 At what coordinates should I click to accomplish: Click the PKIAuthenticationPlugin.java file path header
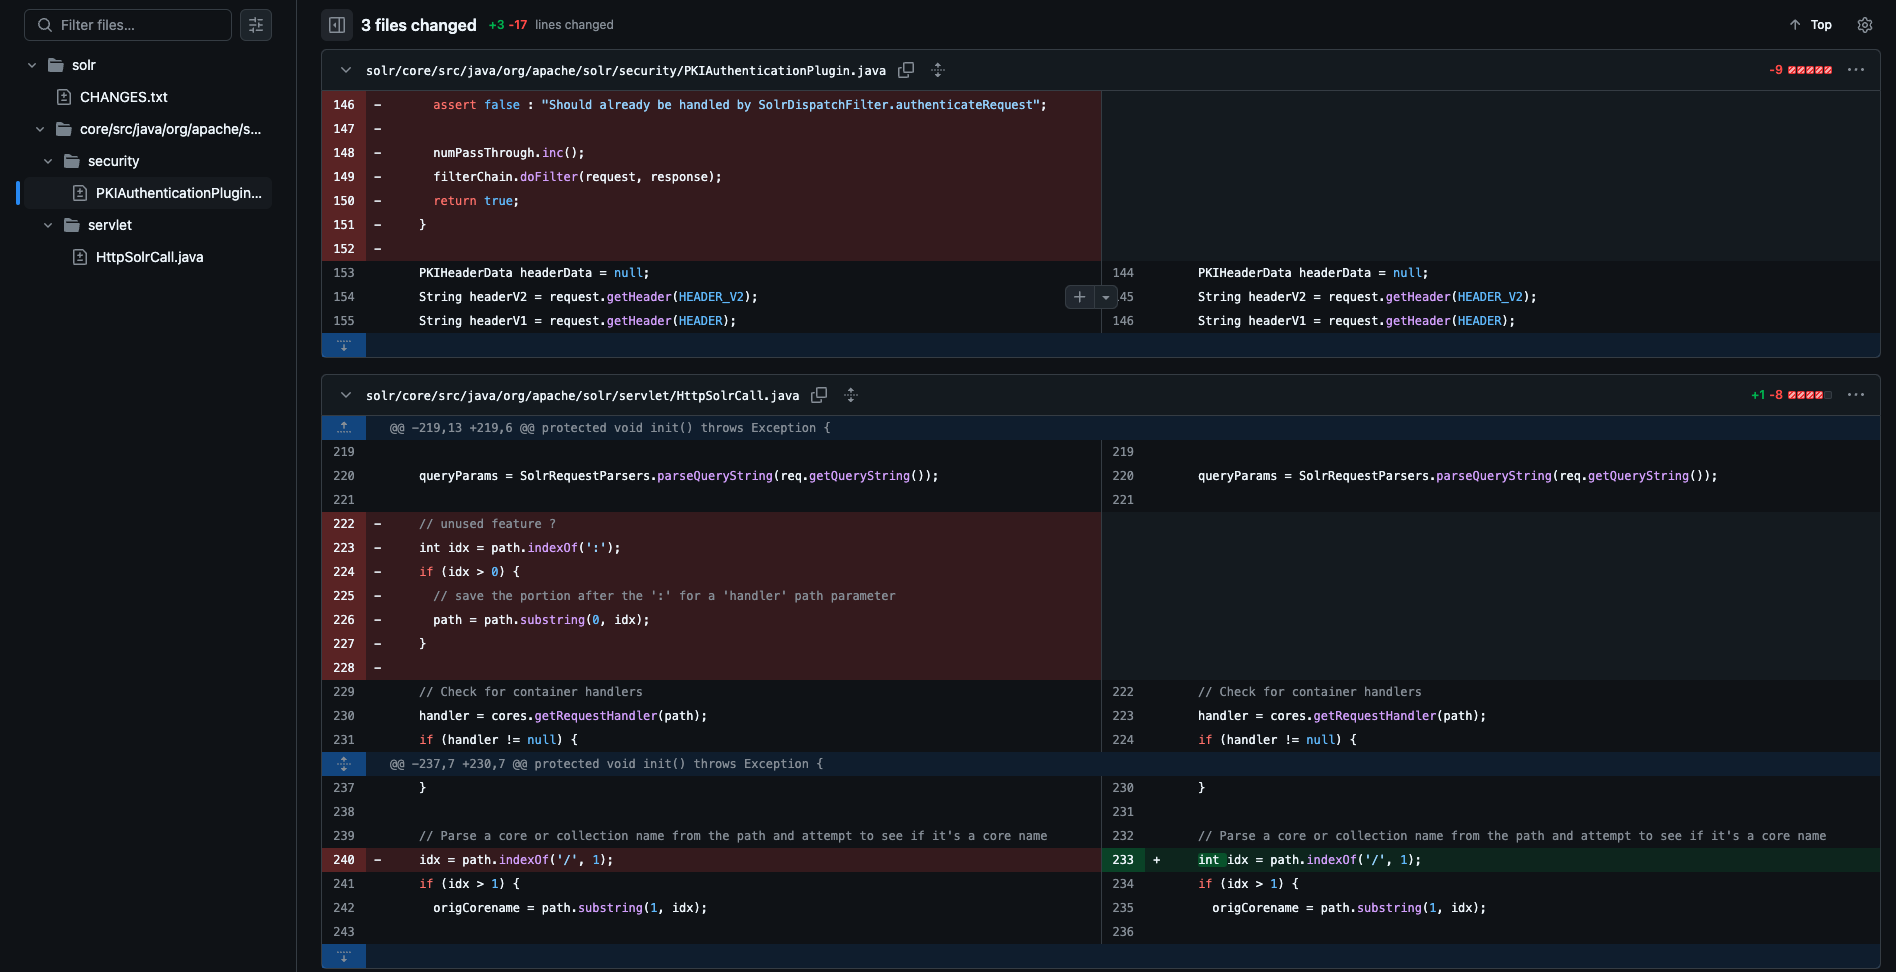point(626,70)
